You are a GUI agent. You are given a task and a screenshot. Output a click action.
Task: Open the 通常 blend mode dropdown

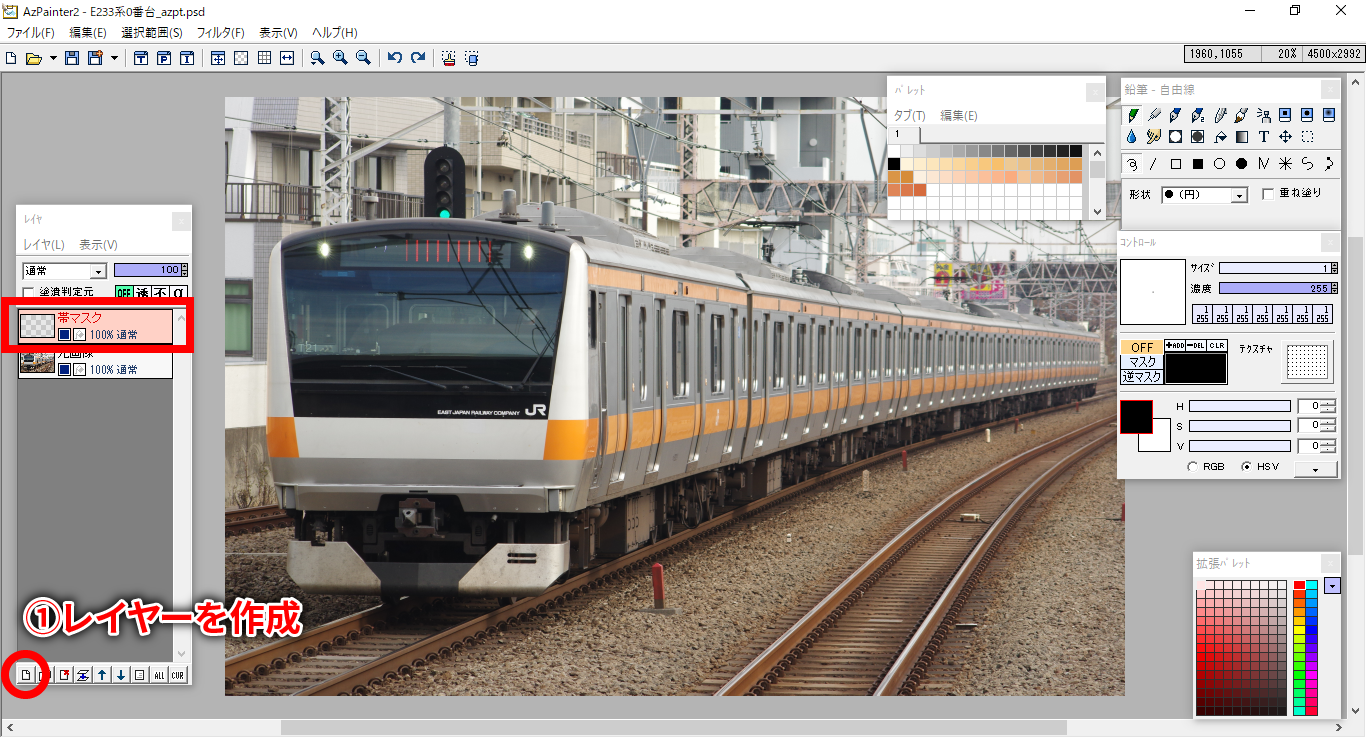pos(64,271)
